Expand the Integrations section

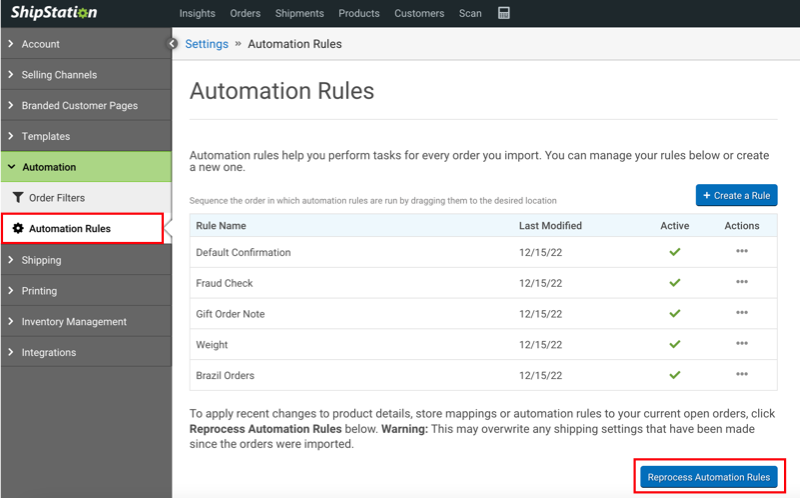(x=86, y=352)
